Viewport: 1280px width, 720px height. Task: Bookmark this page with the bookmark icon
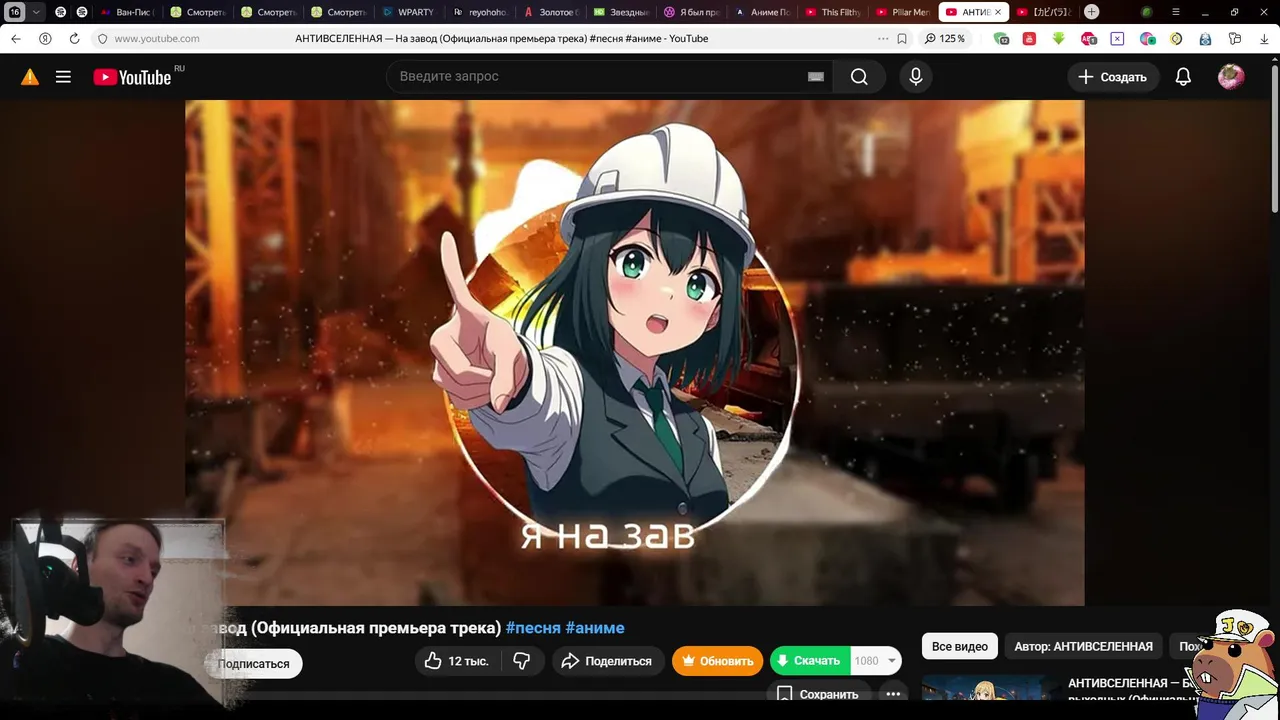click(902, 39)
